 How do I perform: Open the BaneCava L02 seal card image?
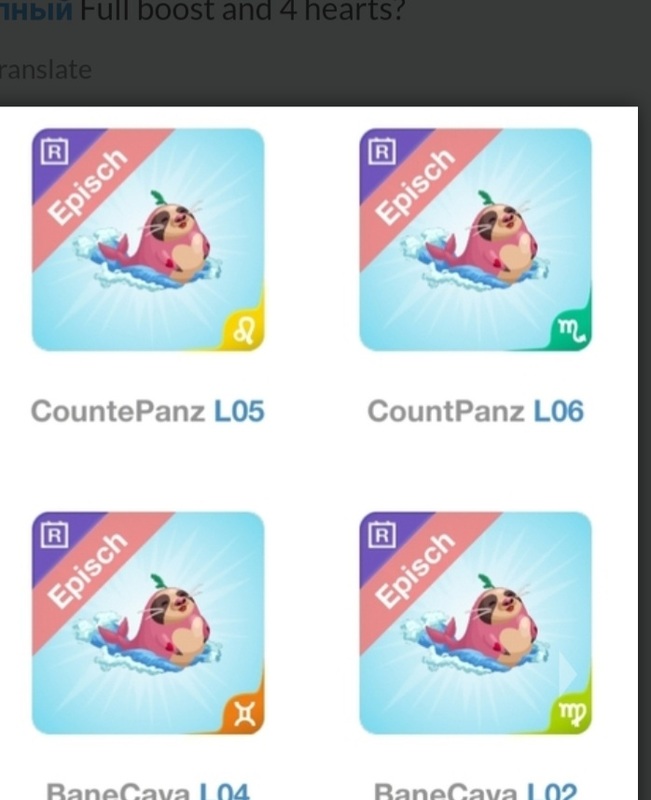[x=475, y=623]
